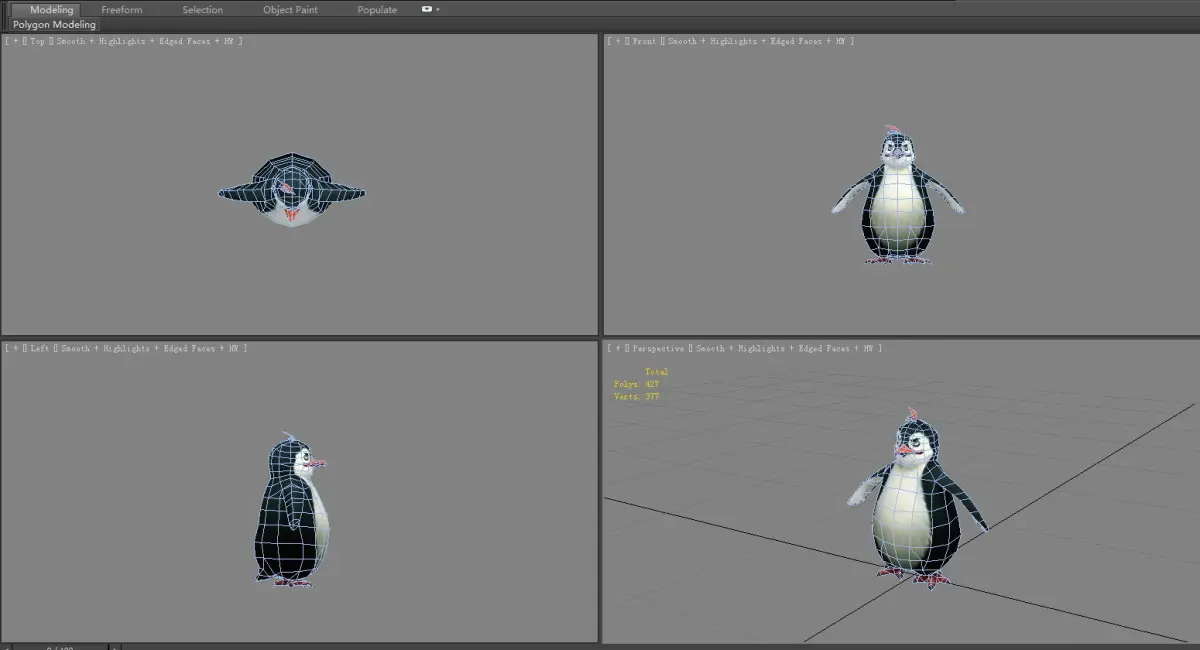Open the Front viewport [+] general menu
Image resolution: width=1200 pixels, height=650 pixels.
[x=617, y=41]
